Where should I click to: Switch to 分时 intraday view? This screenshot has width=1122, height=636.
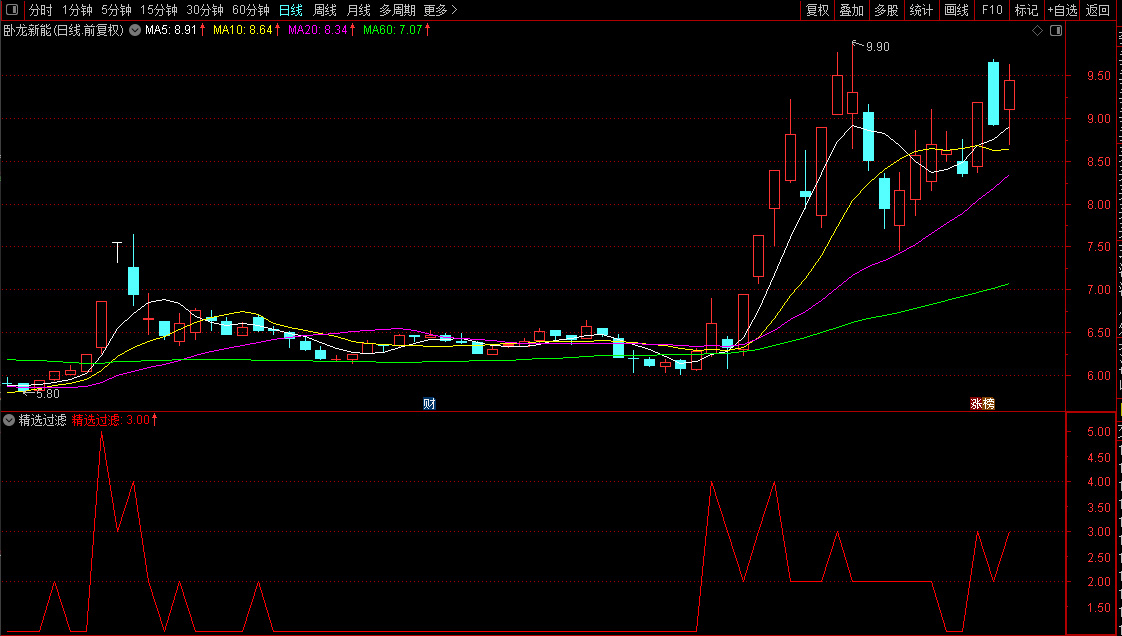tap(41, 10)
